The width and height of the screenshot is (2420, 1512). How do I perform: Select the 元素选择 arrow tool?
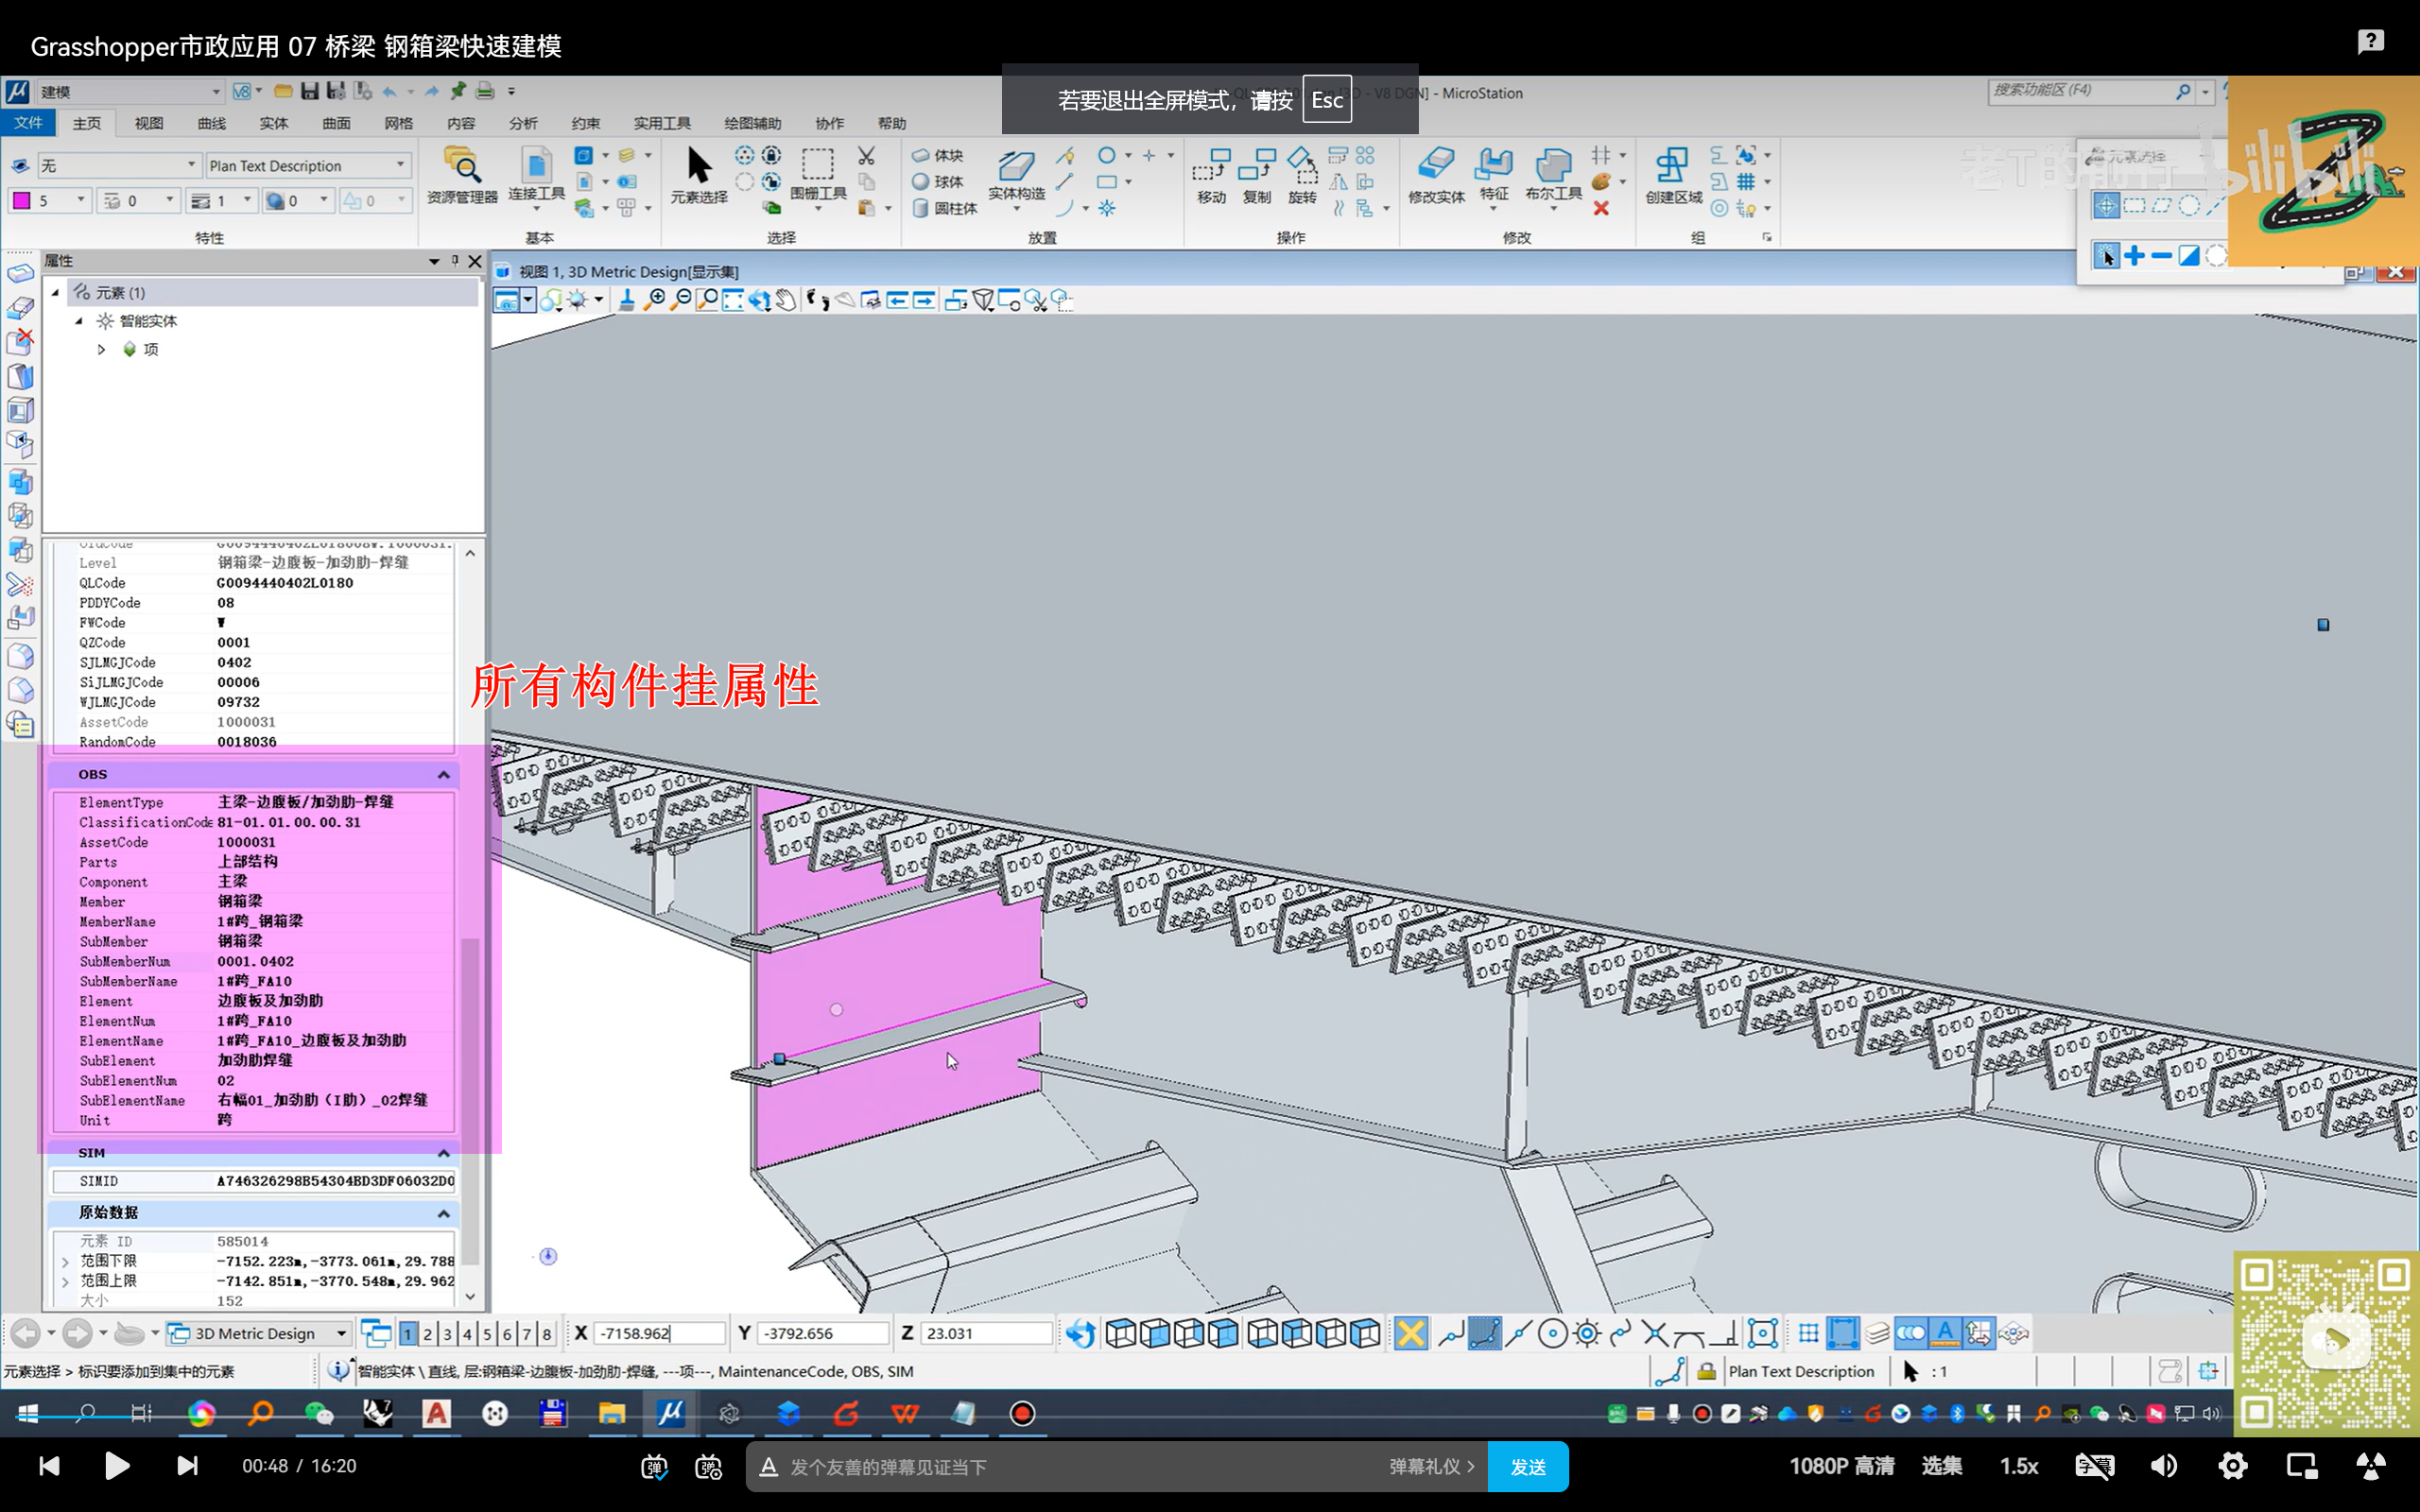pos(699,167)
